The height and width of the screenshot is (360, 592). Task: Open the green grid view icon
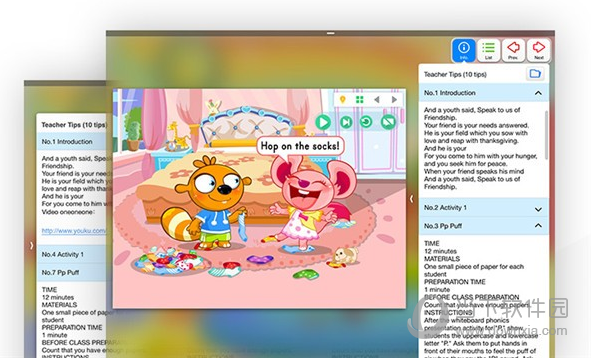click(359, 100)
